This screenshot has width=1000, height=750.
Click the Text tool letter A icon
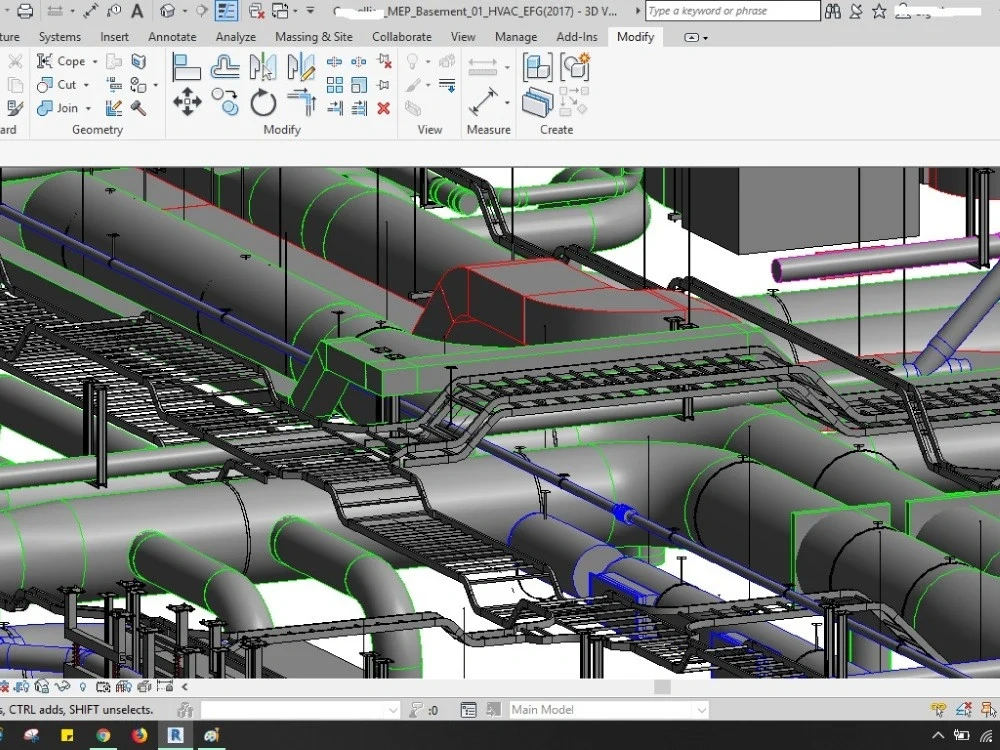tap(137, 11)
